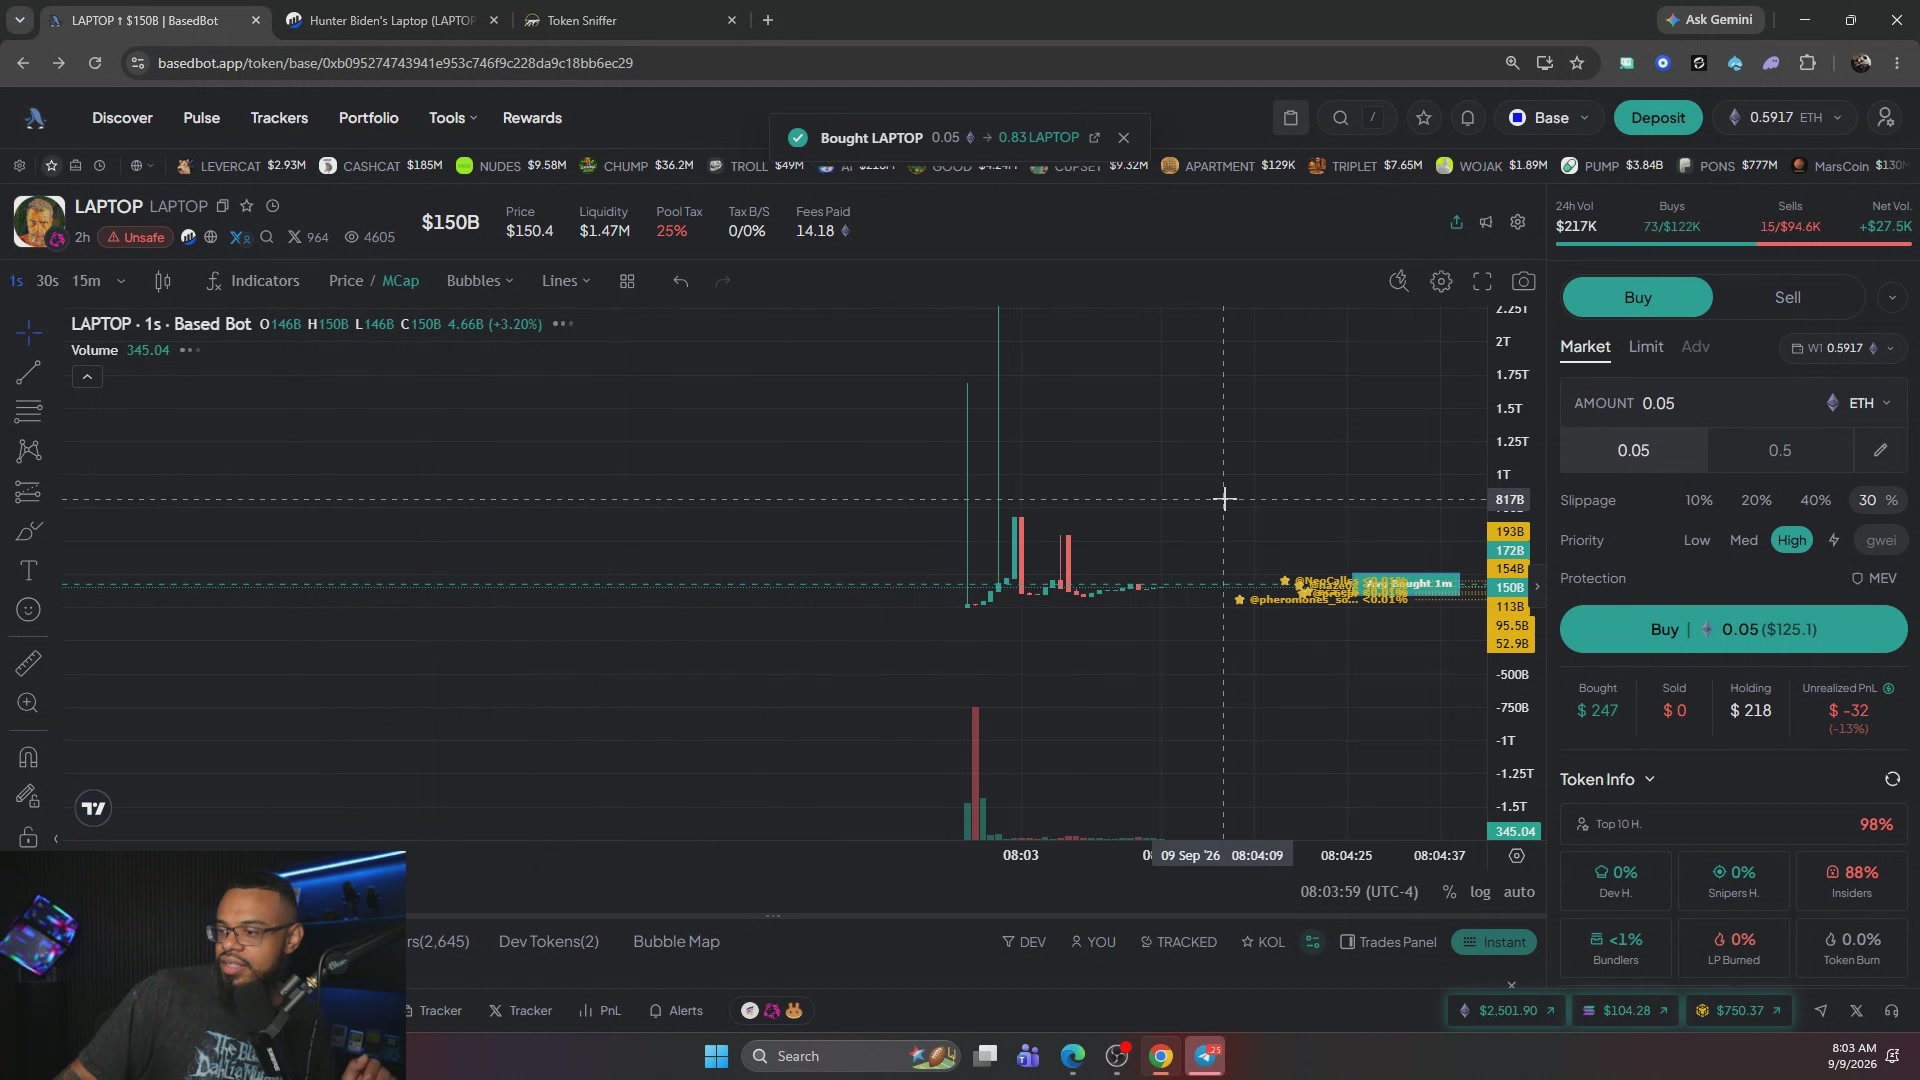Select the ruler measure tool
This screenshot has height=1080, width=1920.
pyautogui.click(x=28, y=663)
